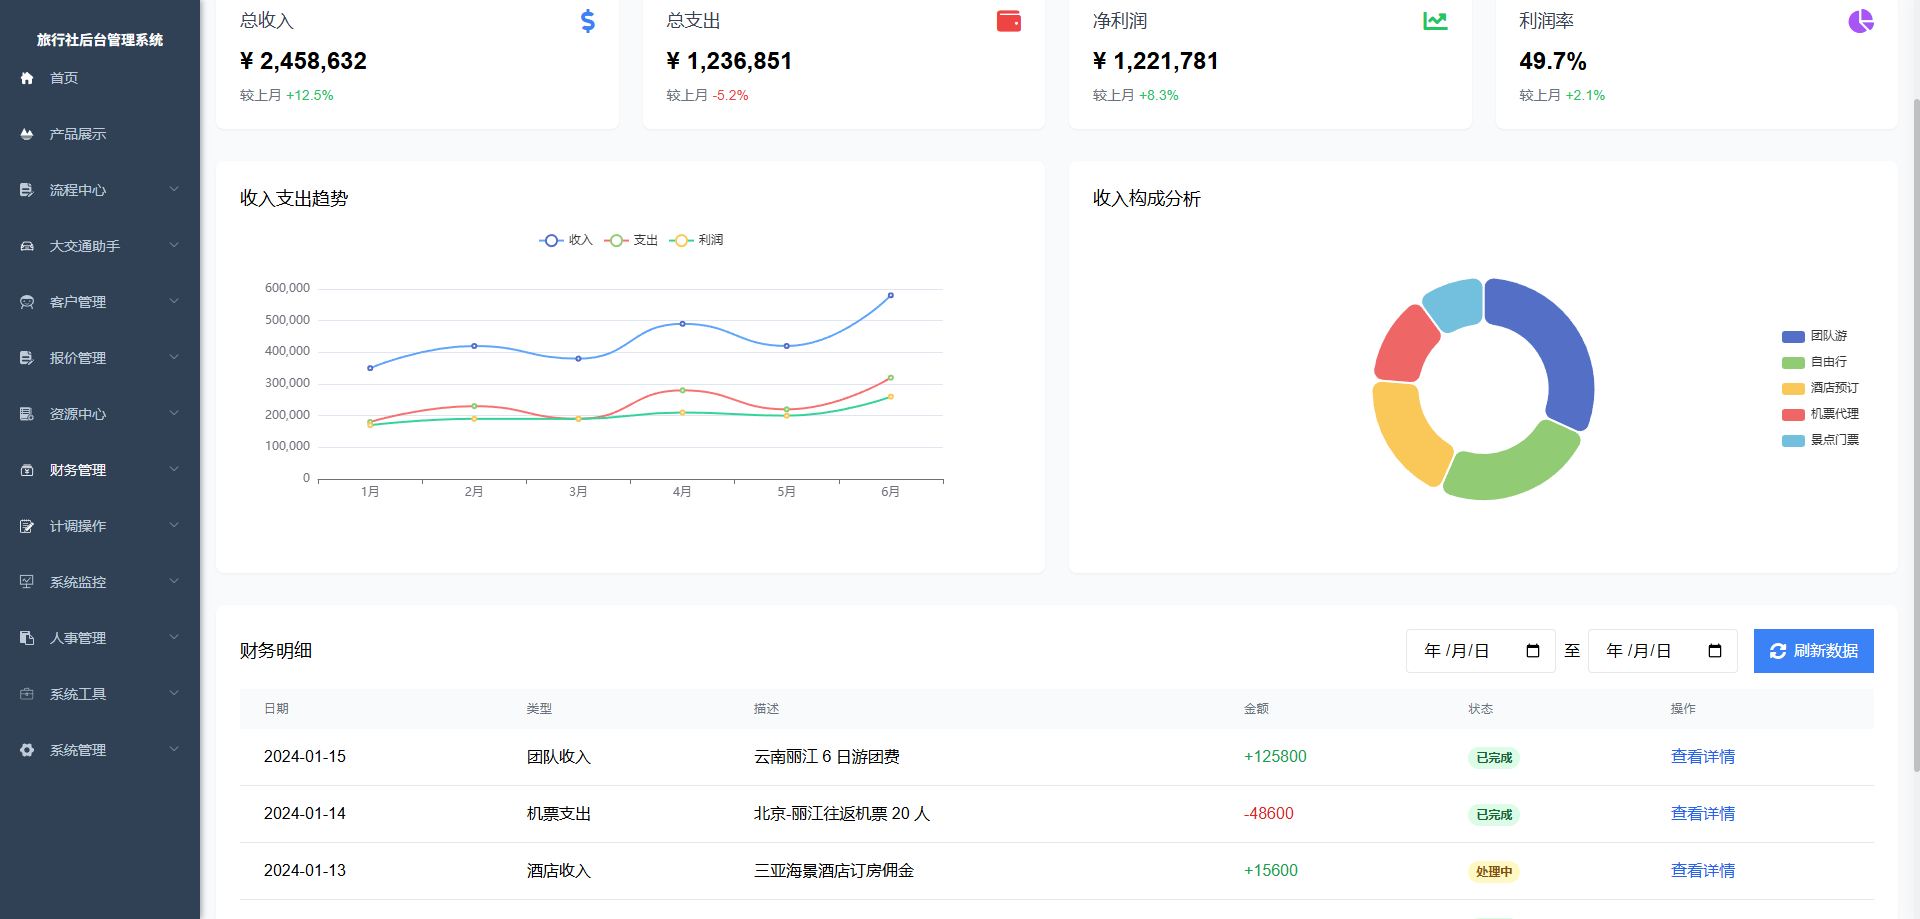Open 查看详情 for the 云南丽江 team fee record
The height and width of the screenshot is (919, 1920).
(x=1704, y=756)
